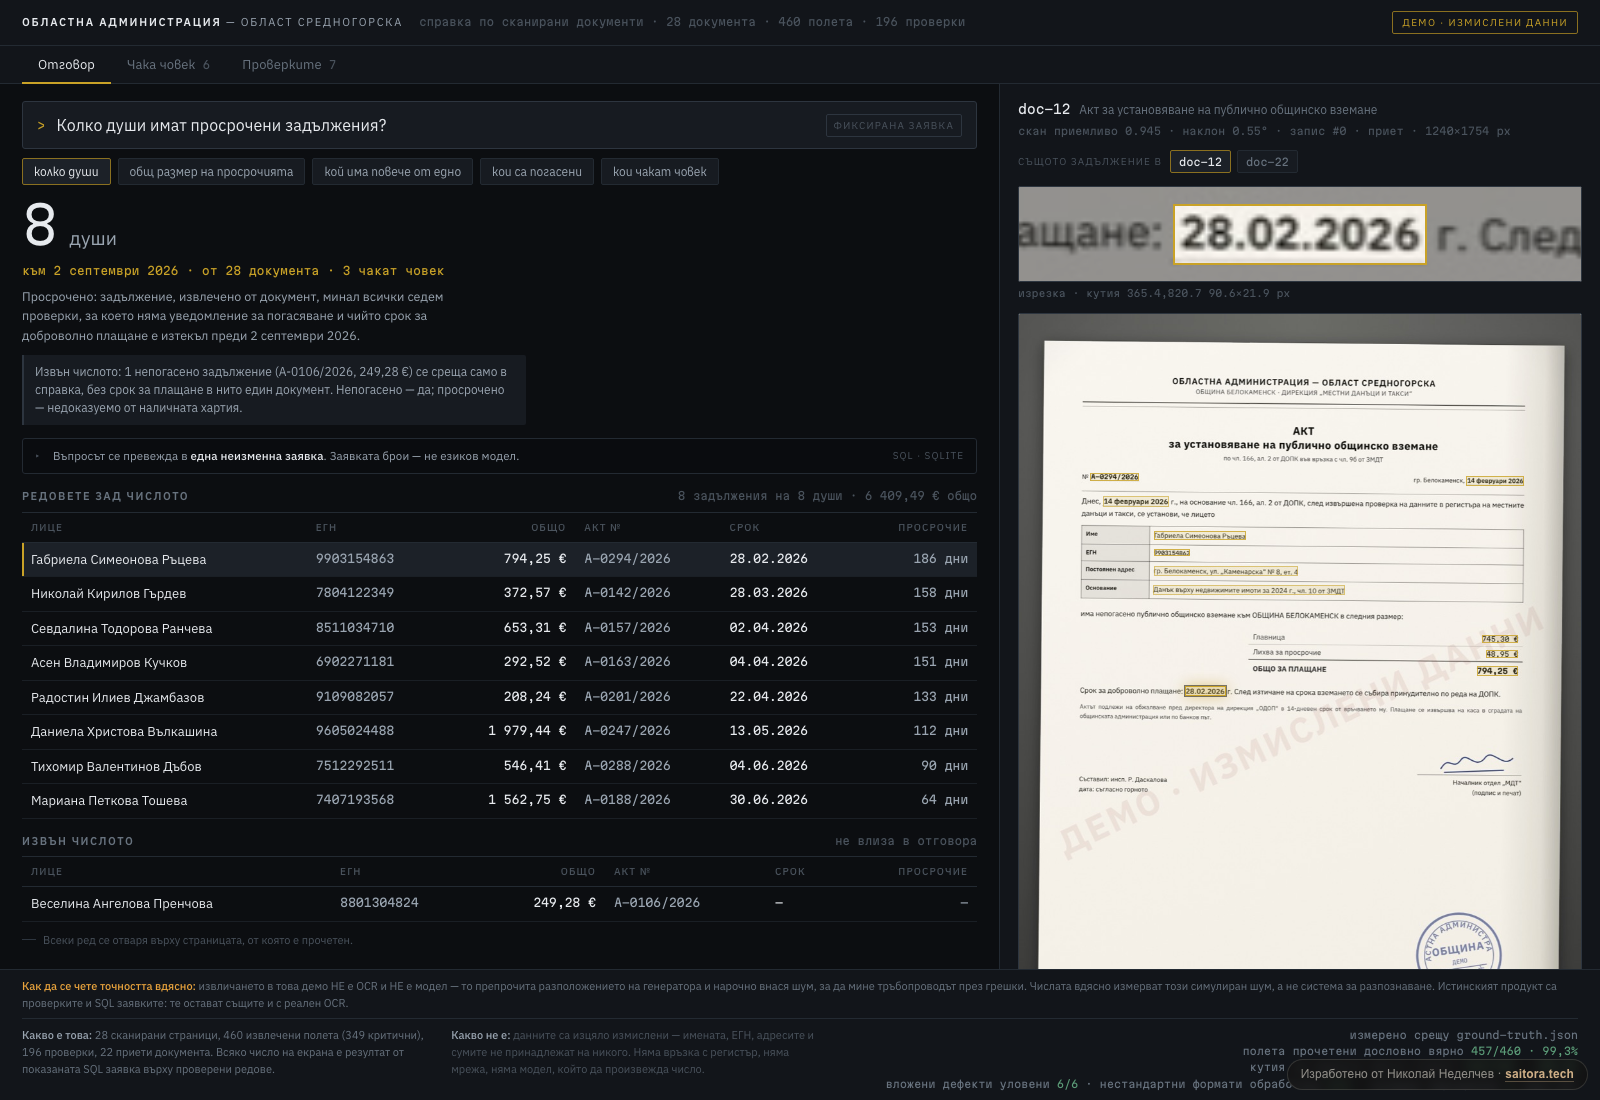The height and width of the screenshot is (1100, 1600).
Task: Click the '186 дни' overdue value
Action: (x=940, y=559)
